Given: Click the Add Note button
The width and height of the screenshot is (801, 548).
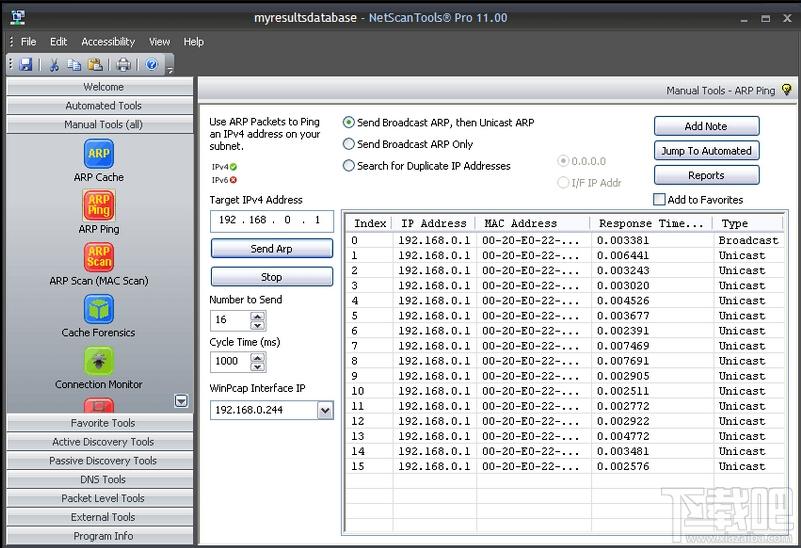Looking at the screenshot, I should (706, 126).
